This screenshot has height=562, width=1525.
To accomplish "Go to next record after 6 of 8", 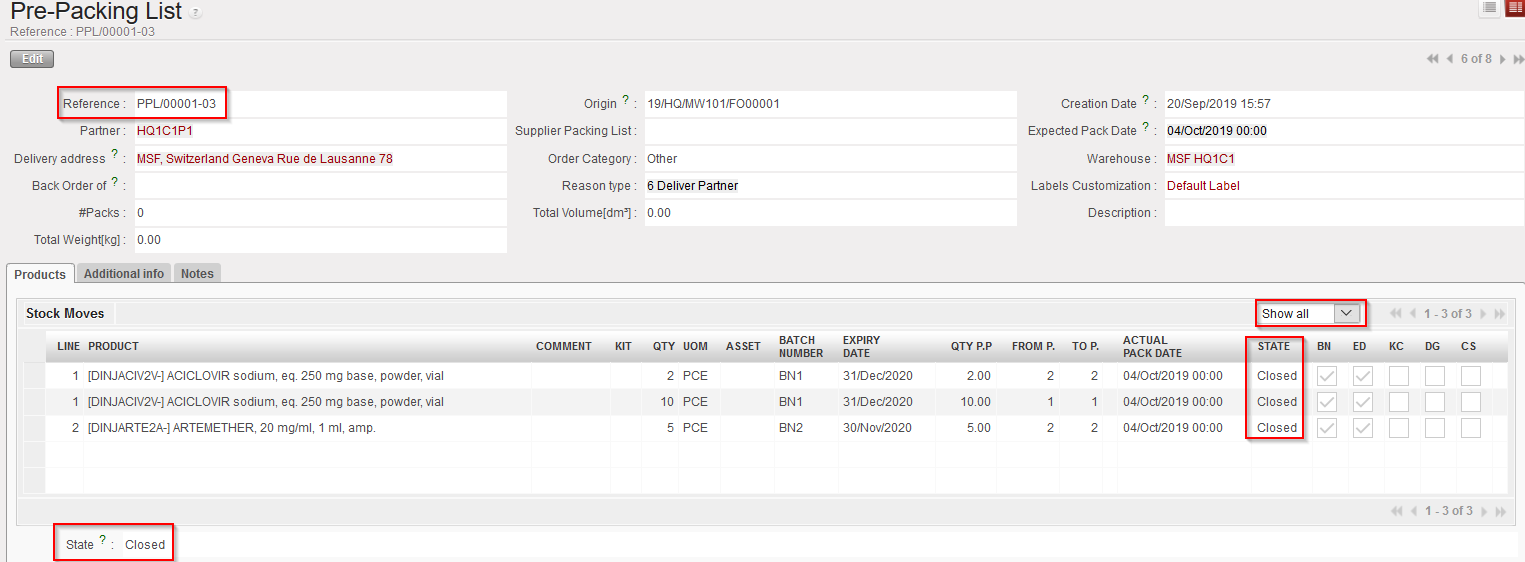I will [1502, 59].
